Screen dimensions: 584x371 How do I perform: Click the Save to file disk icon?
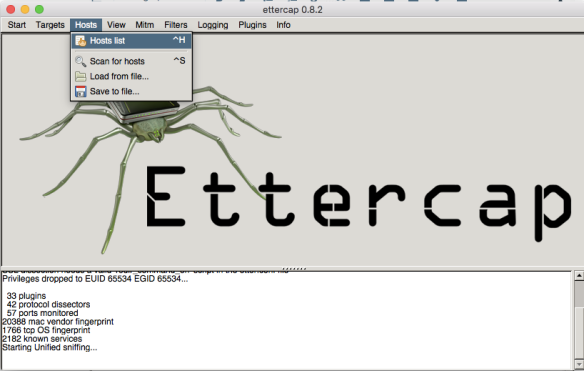[80, 91]
